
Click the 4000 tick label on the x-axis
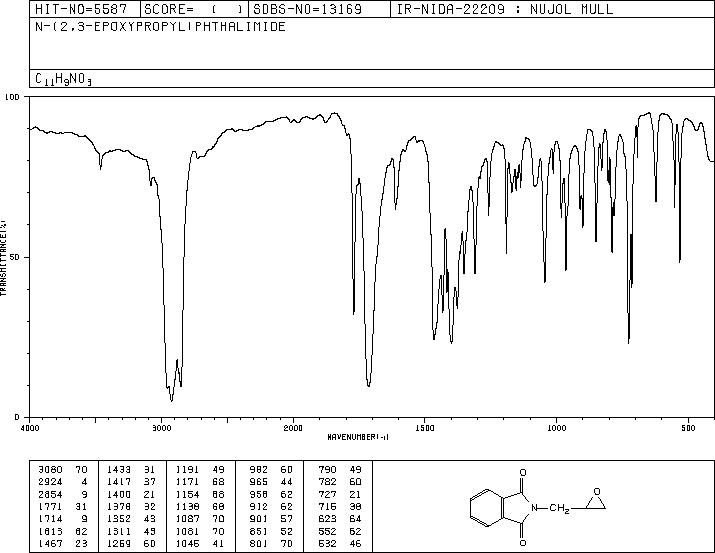click(30, 428)
